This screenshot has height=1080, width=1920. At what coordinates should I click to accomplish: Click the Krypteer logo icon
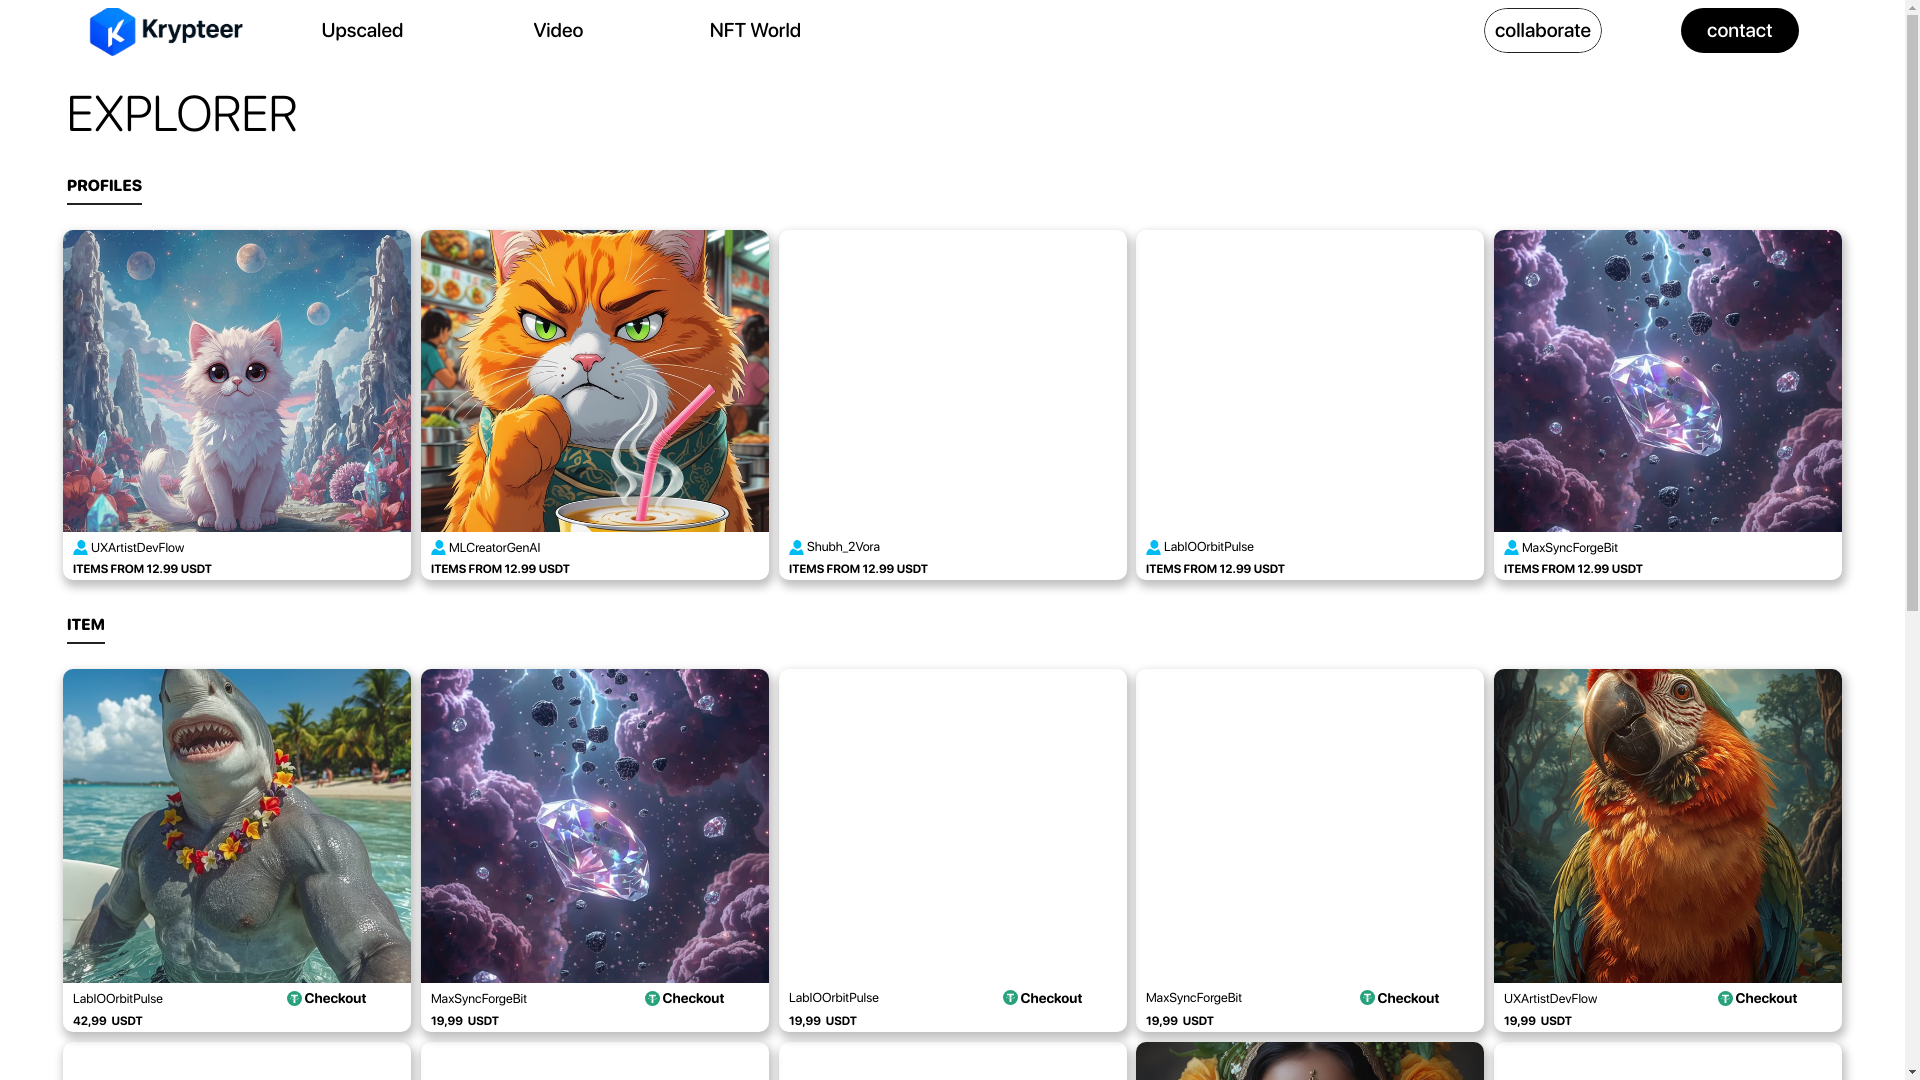[x=112, y=31]
